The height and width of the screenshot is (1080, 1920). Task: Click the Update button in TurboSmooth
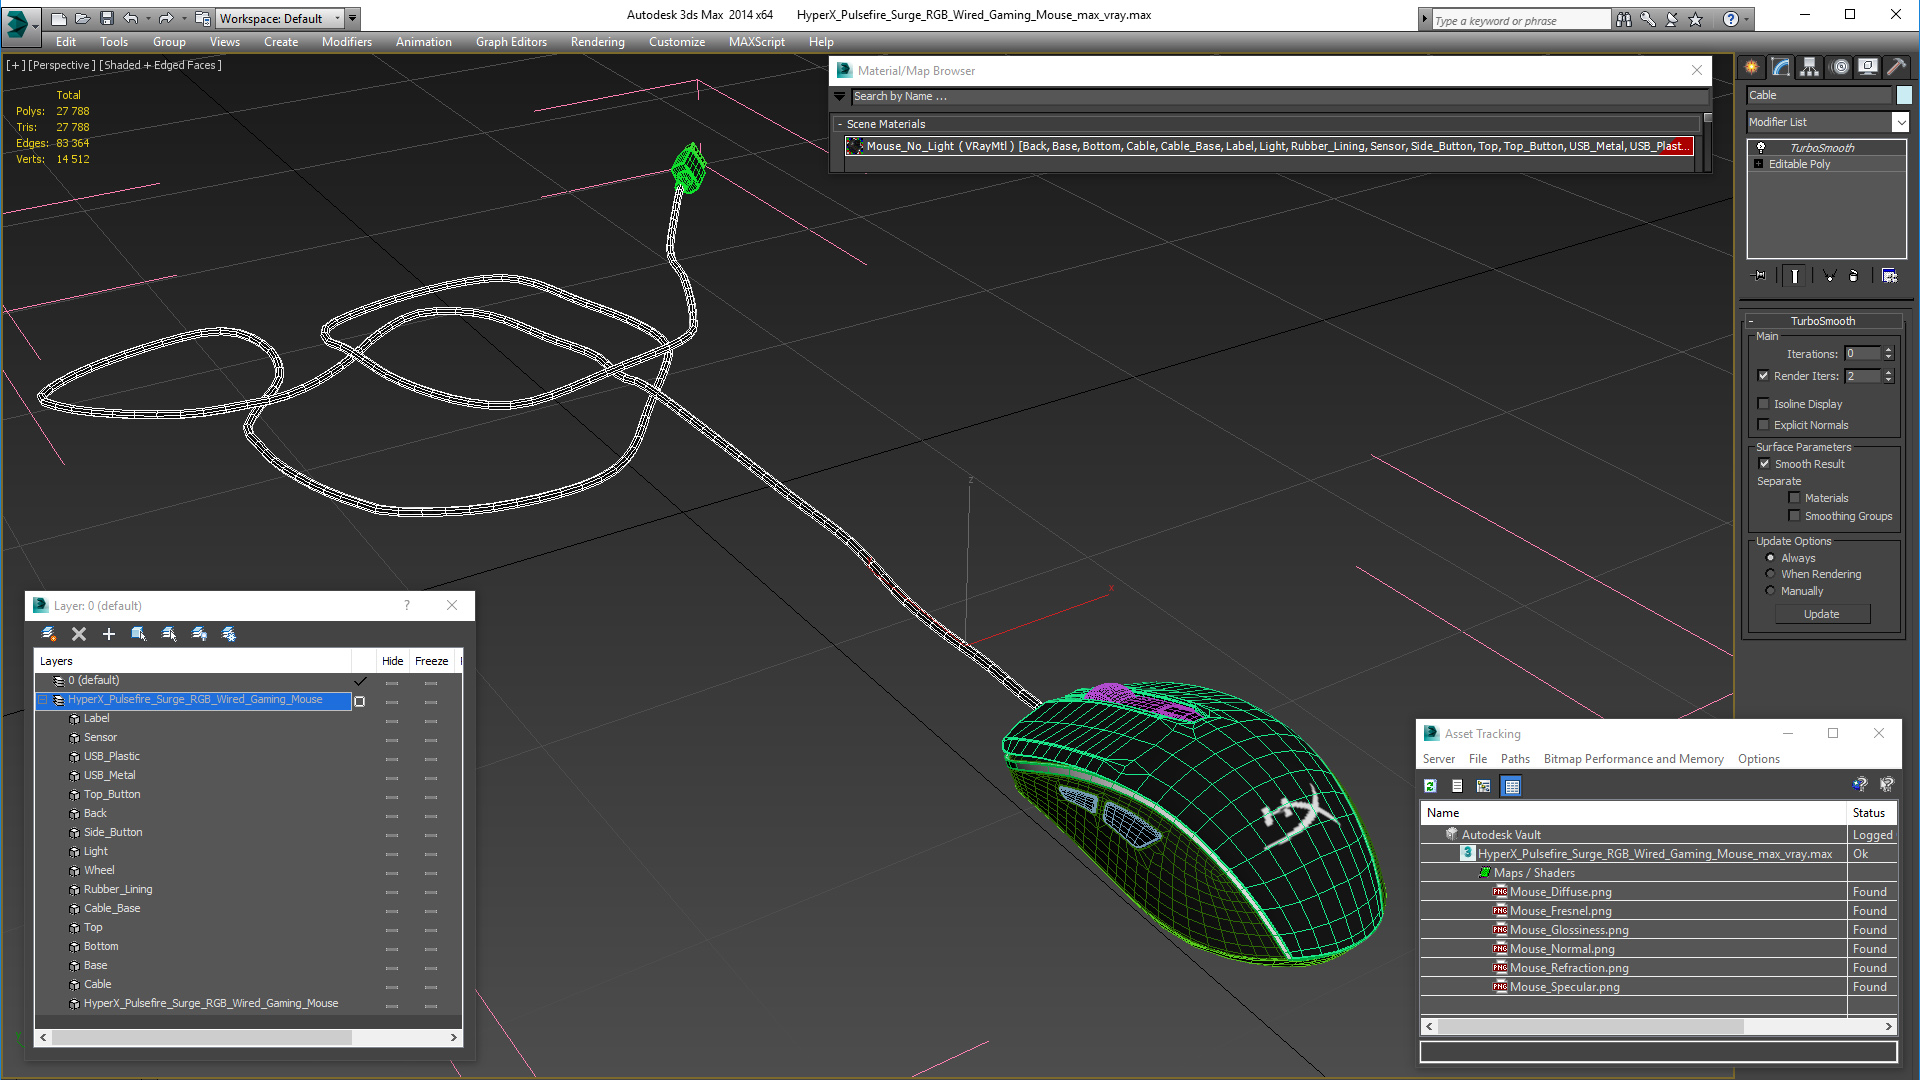(1822, 614)
